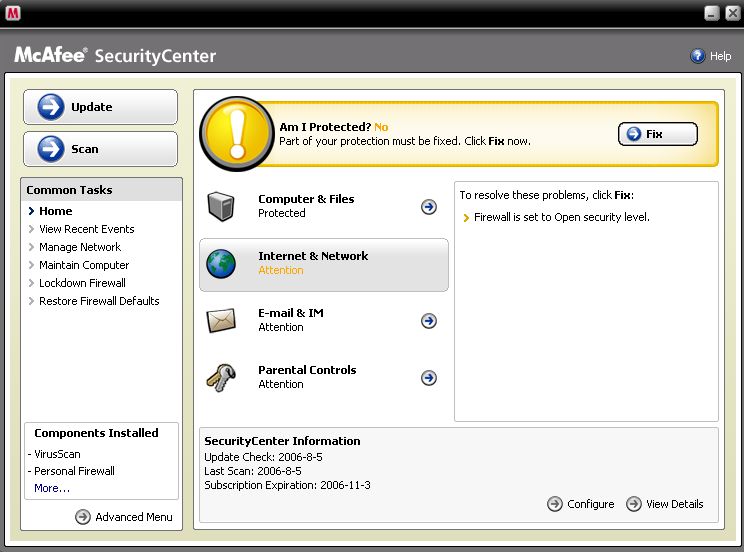Click the blue Scan arrow icon
This screenshot has width=744, height=552.
click(51, 149)
